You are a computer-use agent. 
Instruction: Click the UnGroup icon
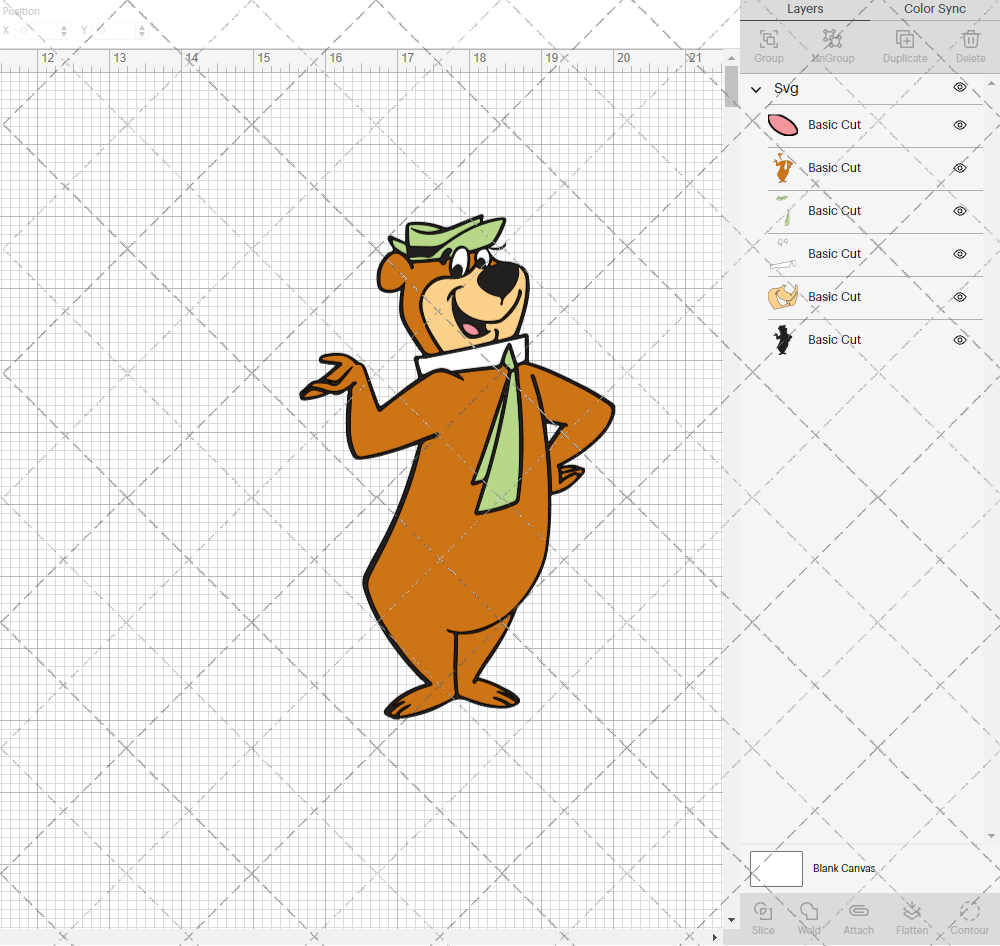(832, 39)
